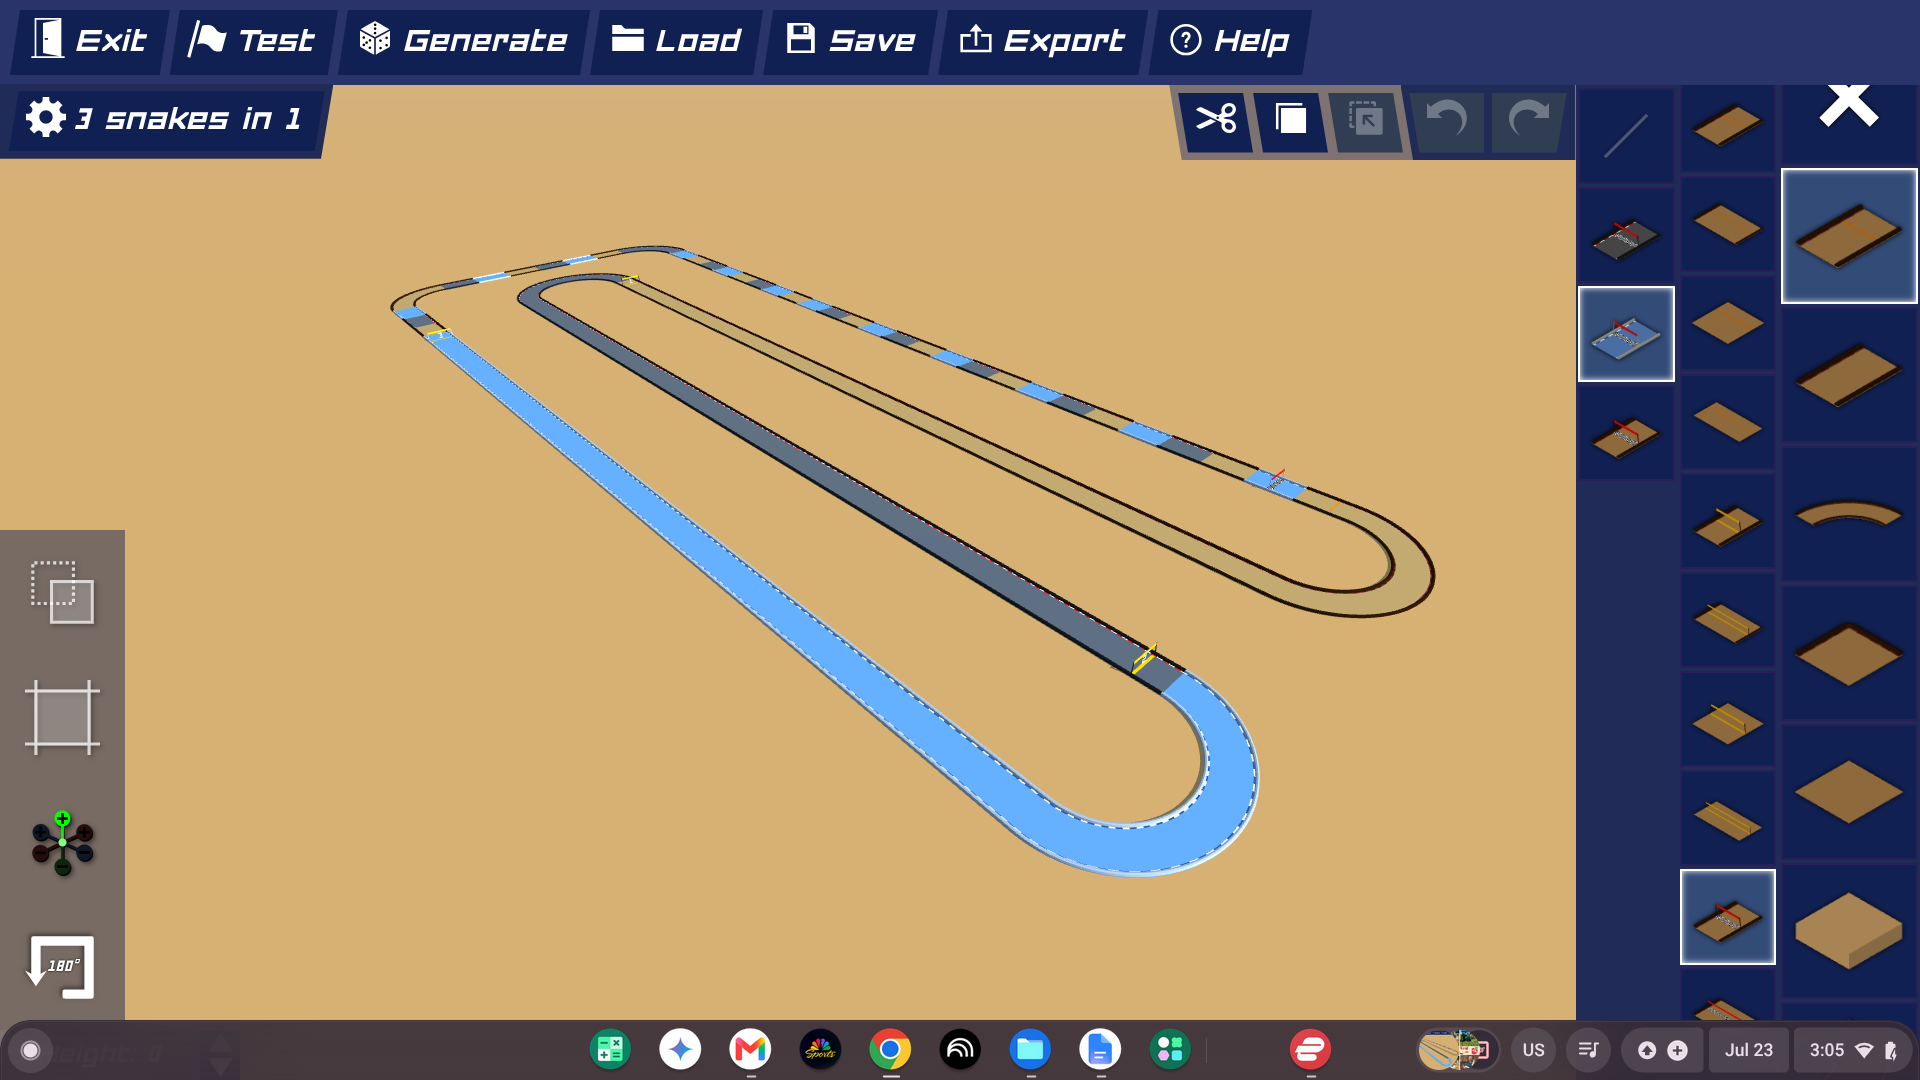Click the undo arrow icon
Screen dimensions: 1920x1080
[1446, 120]
